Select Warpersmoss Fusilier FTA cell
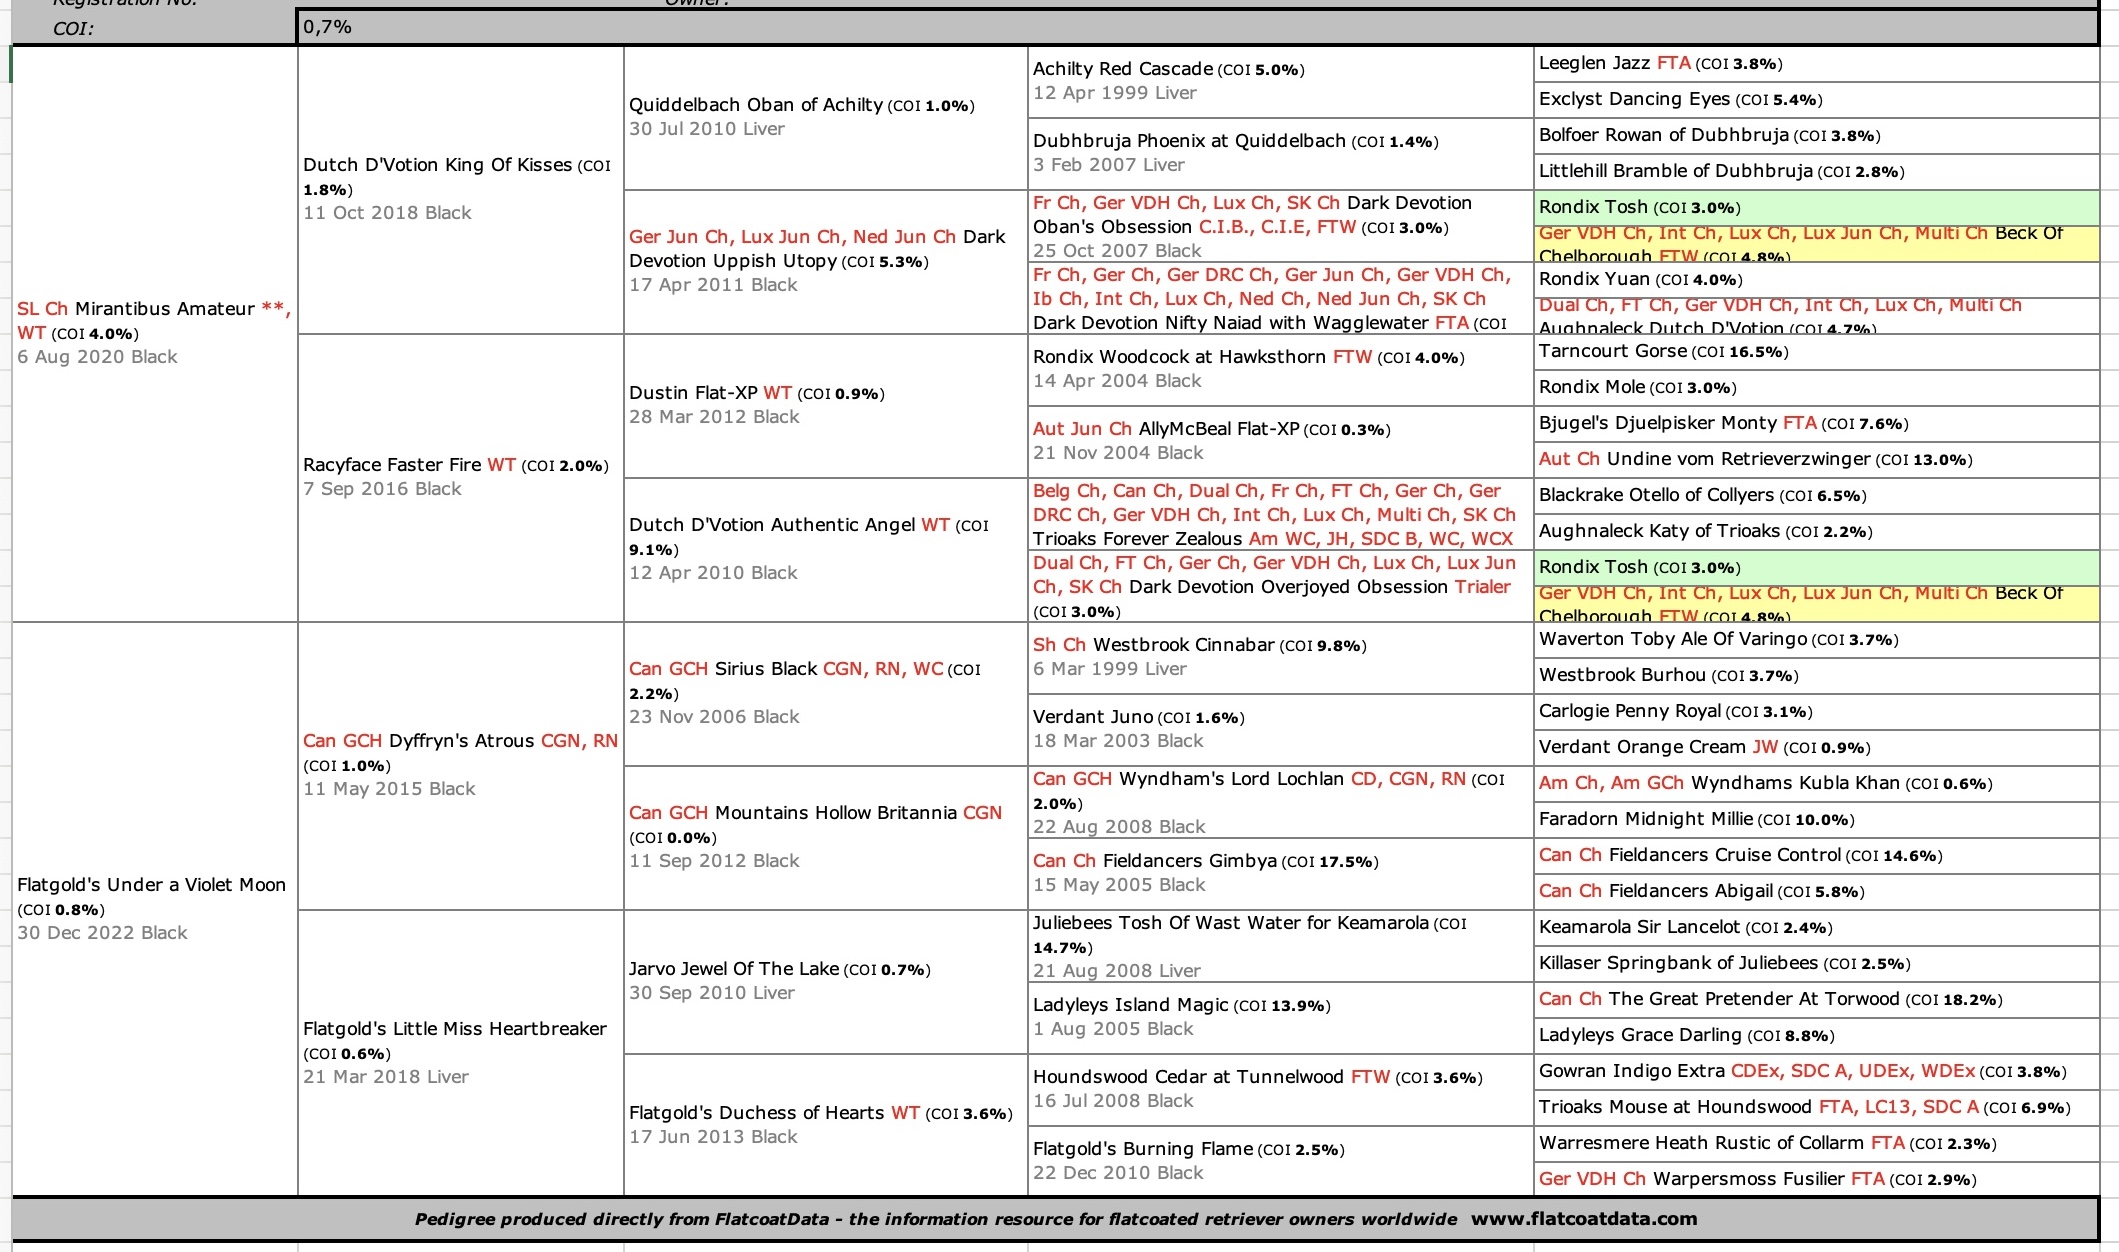This screenshot has width=2119, height=1252. click(1816, 1179)
